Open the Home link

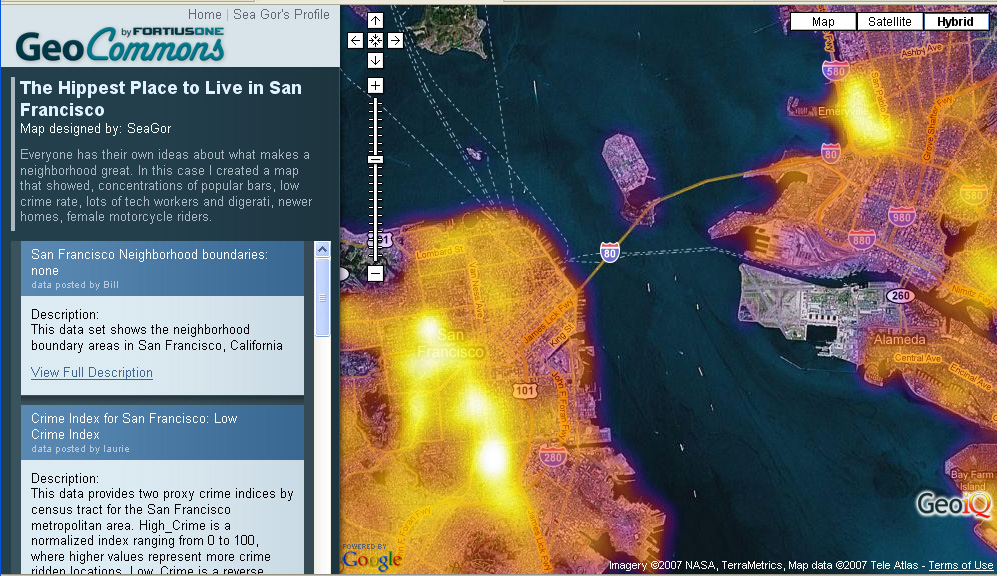205,14
